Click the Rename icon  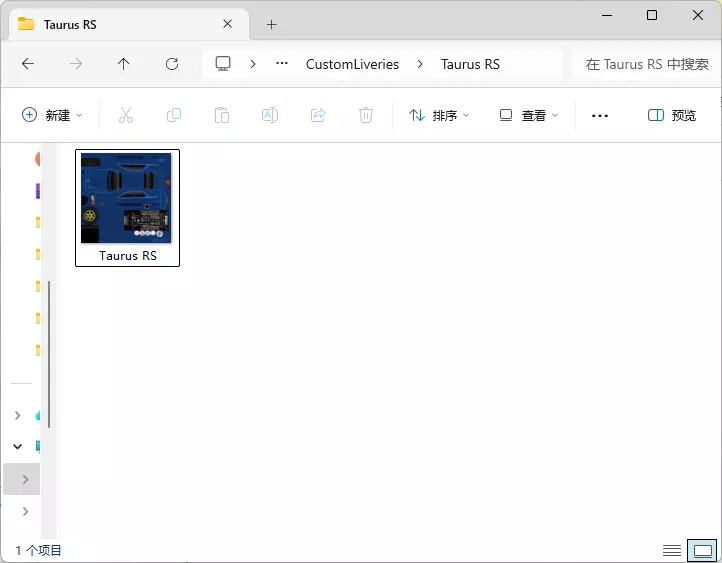pos(270,115)
